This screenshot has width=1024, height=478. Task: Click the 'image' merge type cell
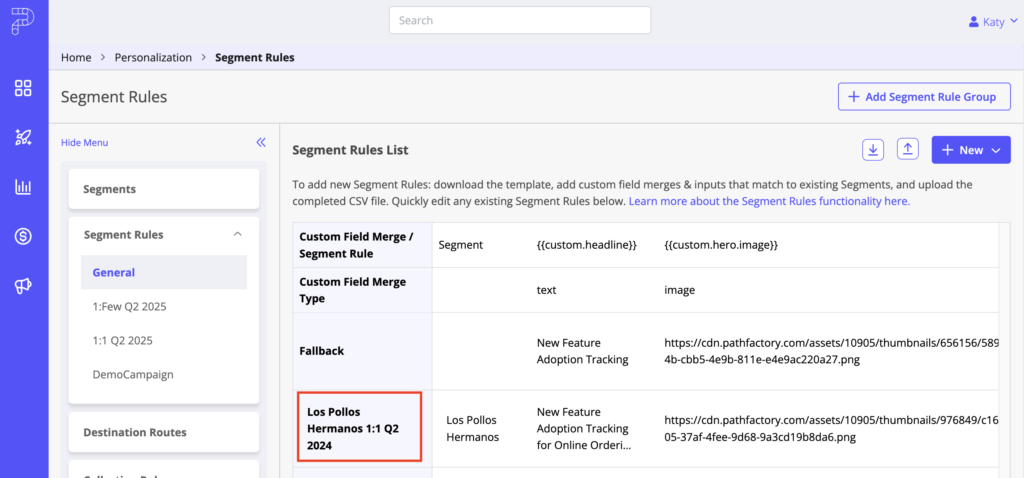[x=679, y=290]
